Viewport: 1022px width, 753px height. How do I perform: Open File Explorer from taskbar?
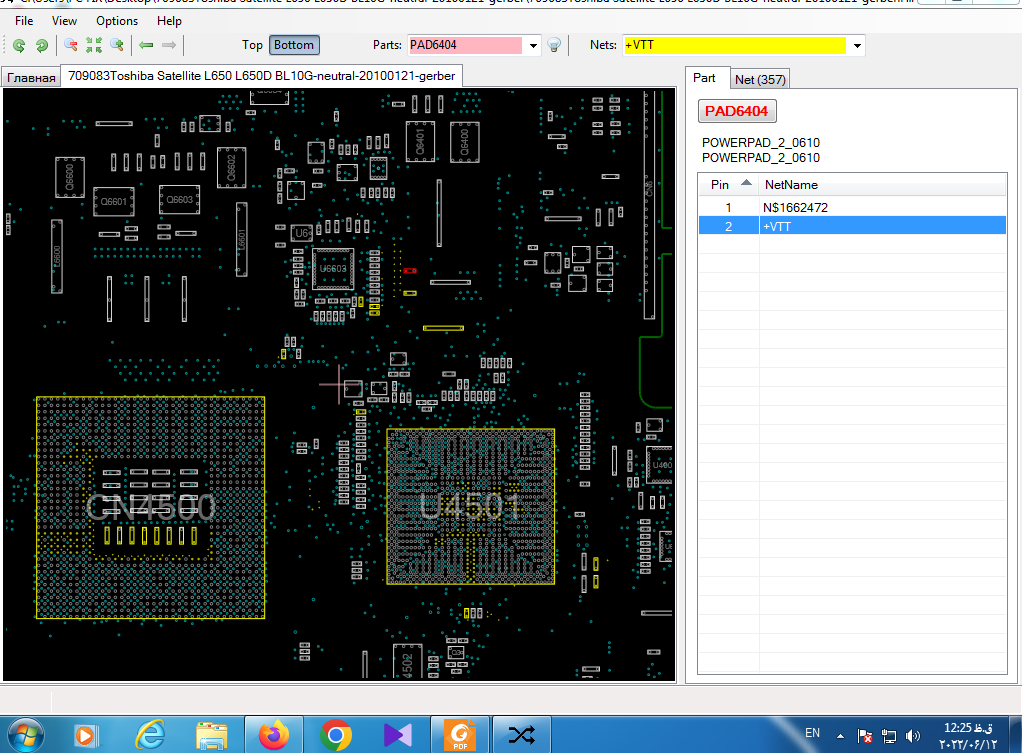click(x=211, y=736)
